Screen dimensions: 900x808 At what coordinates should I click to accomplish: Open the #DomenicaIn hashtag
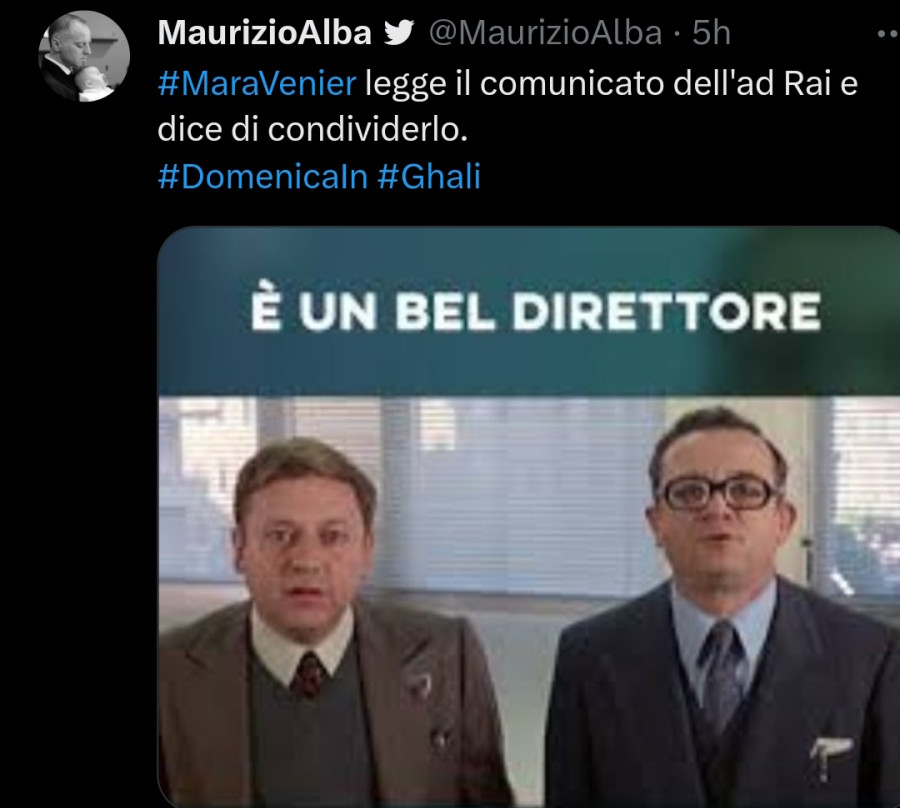pos(262,176)
